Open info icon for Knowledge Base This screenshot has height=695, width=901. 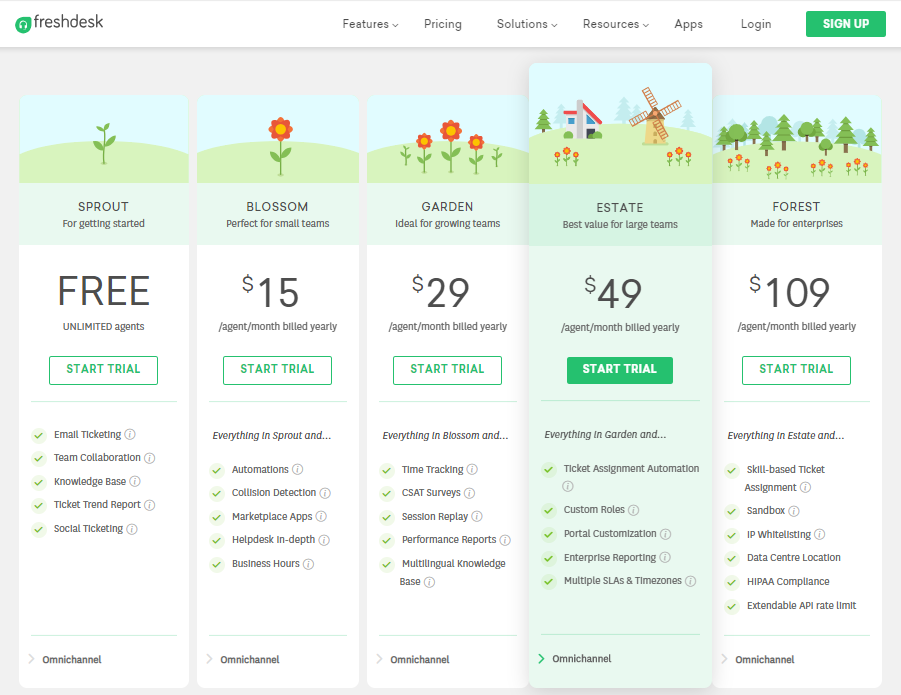coord(135,481)
